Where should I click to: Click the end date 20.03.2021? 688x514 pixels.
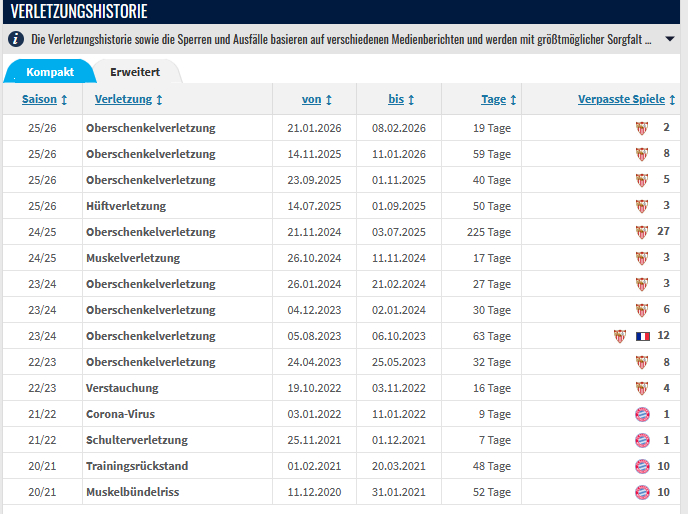point(399,466)
